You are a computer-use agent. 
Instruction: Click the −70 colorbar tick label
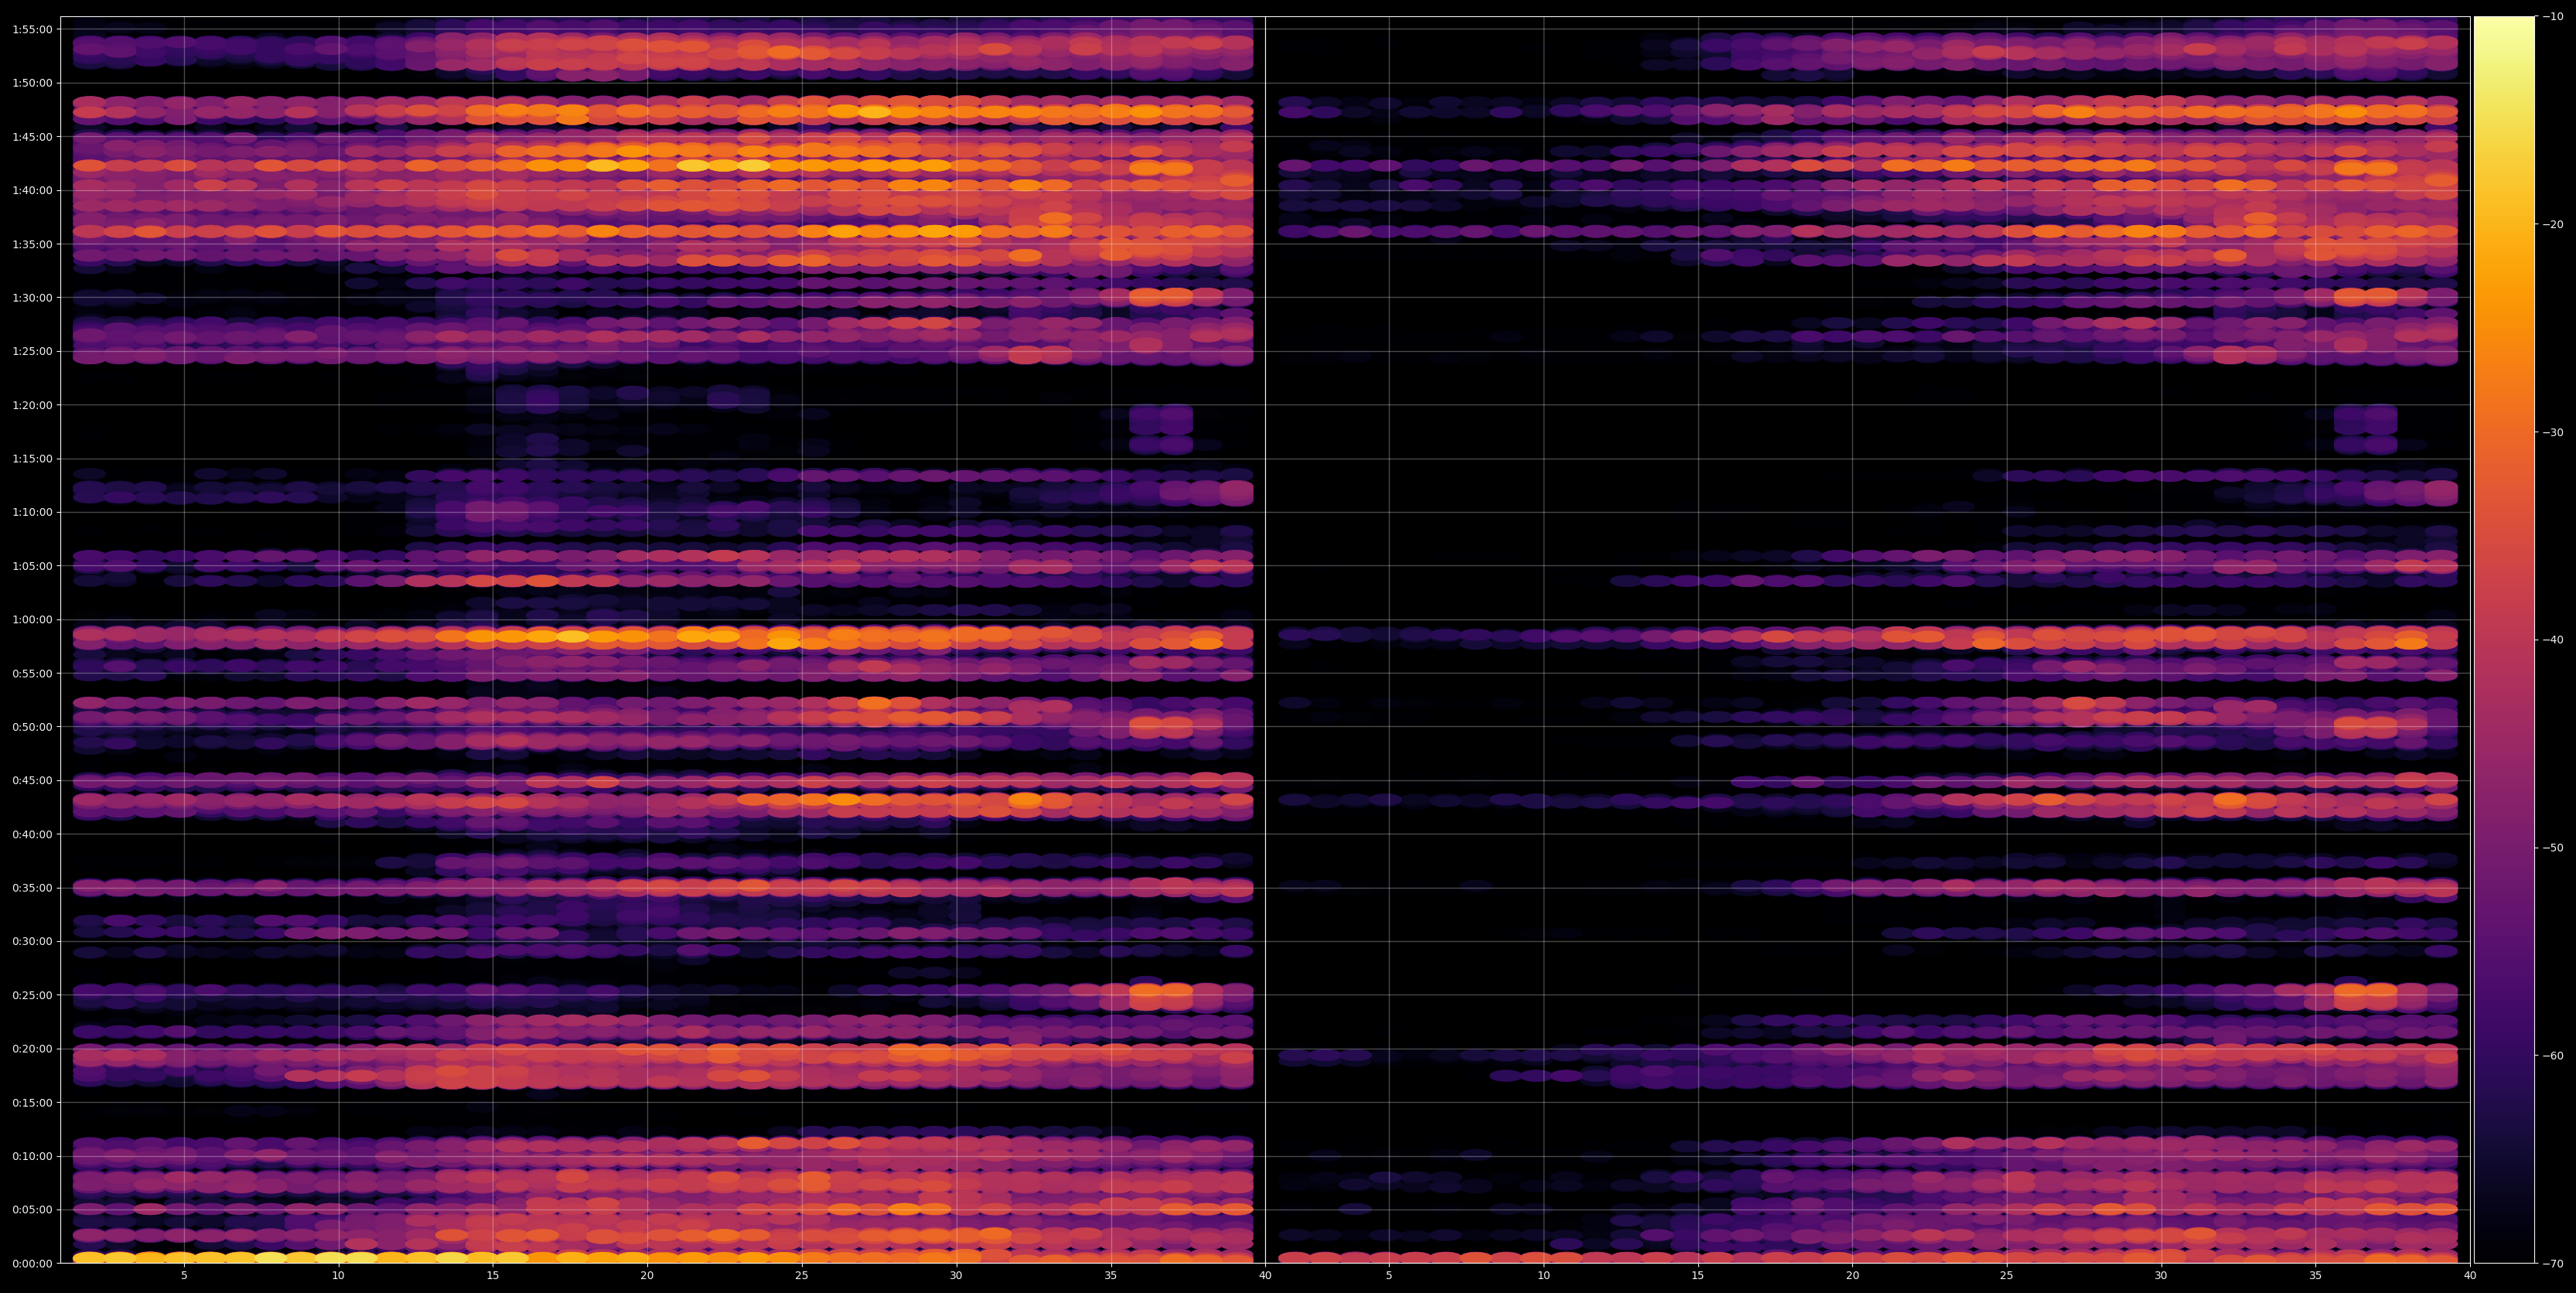point(2552,1264)
